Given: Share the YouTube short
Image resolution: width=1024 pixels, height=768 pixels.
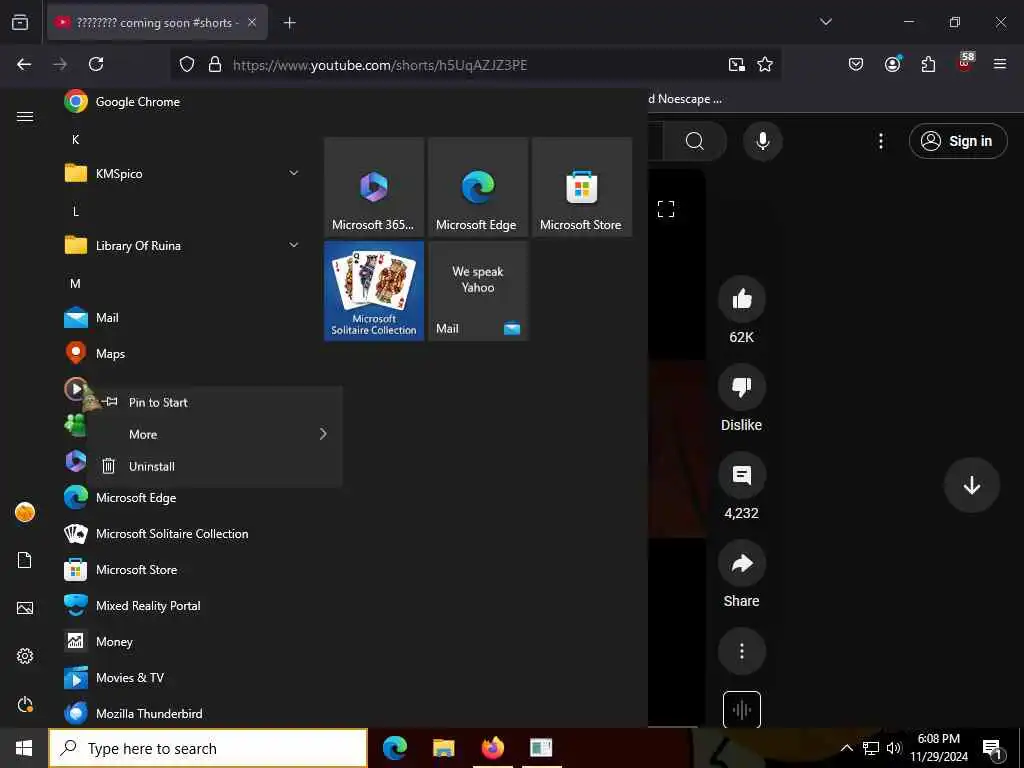Looking at the screenshot, I should pyautogui.click(x=742, y=563).
